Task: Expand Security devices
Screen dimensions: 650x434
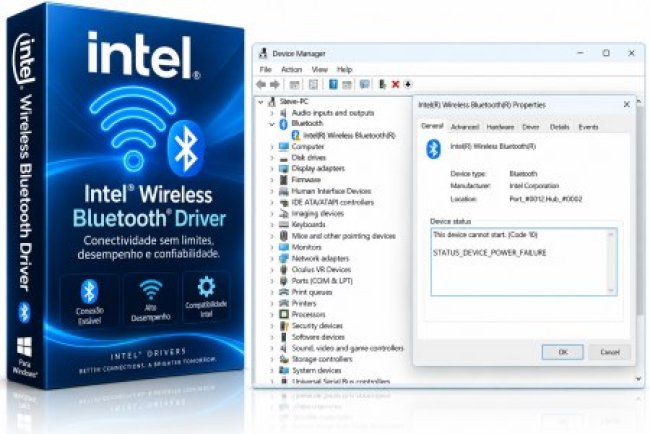Action: click(x=272, y=326)
